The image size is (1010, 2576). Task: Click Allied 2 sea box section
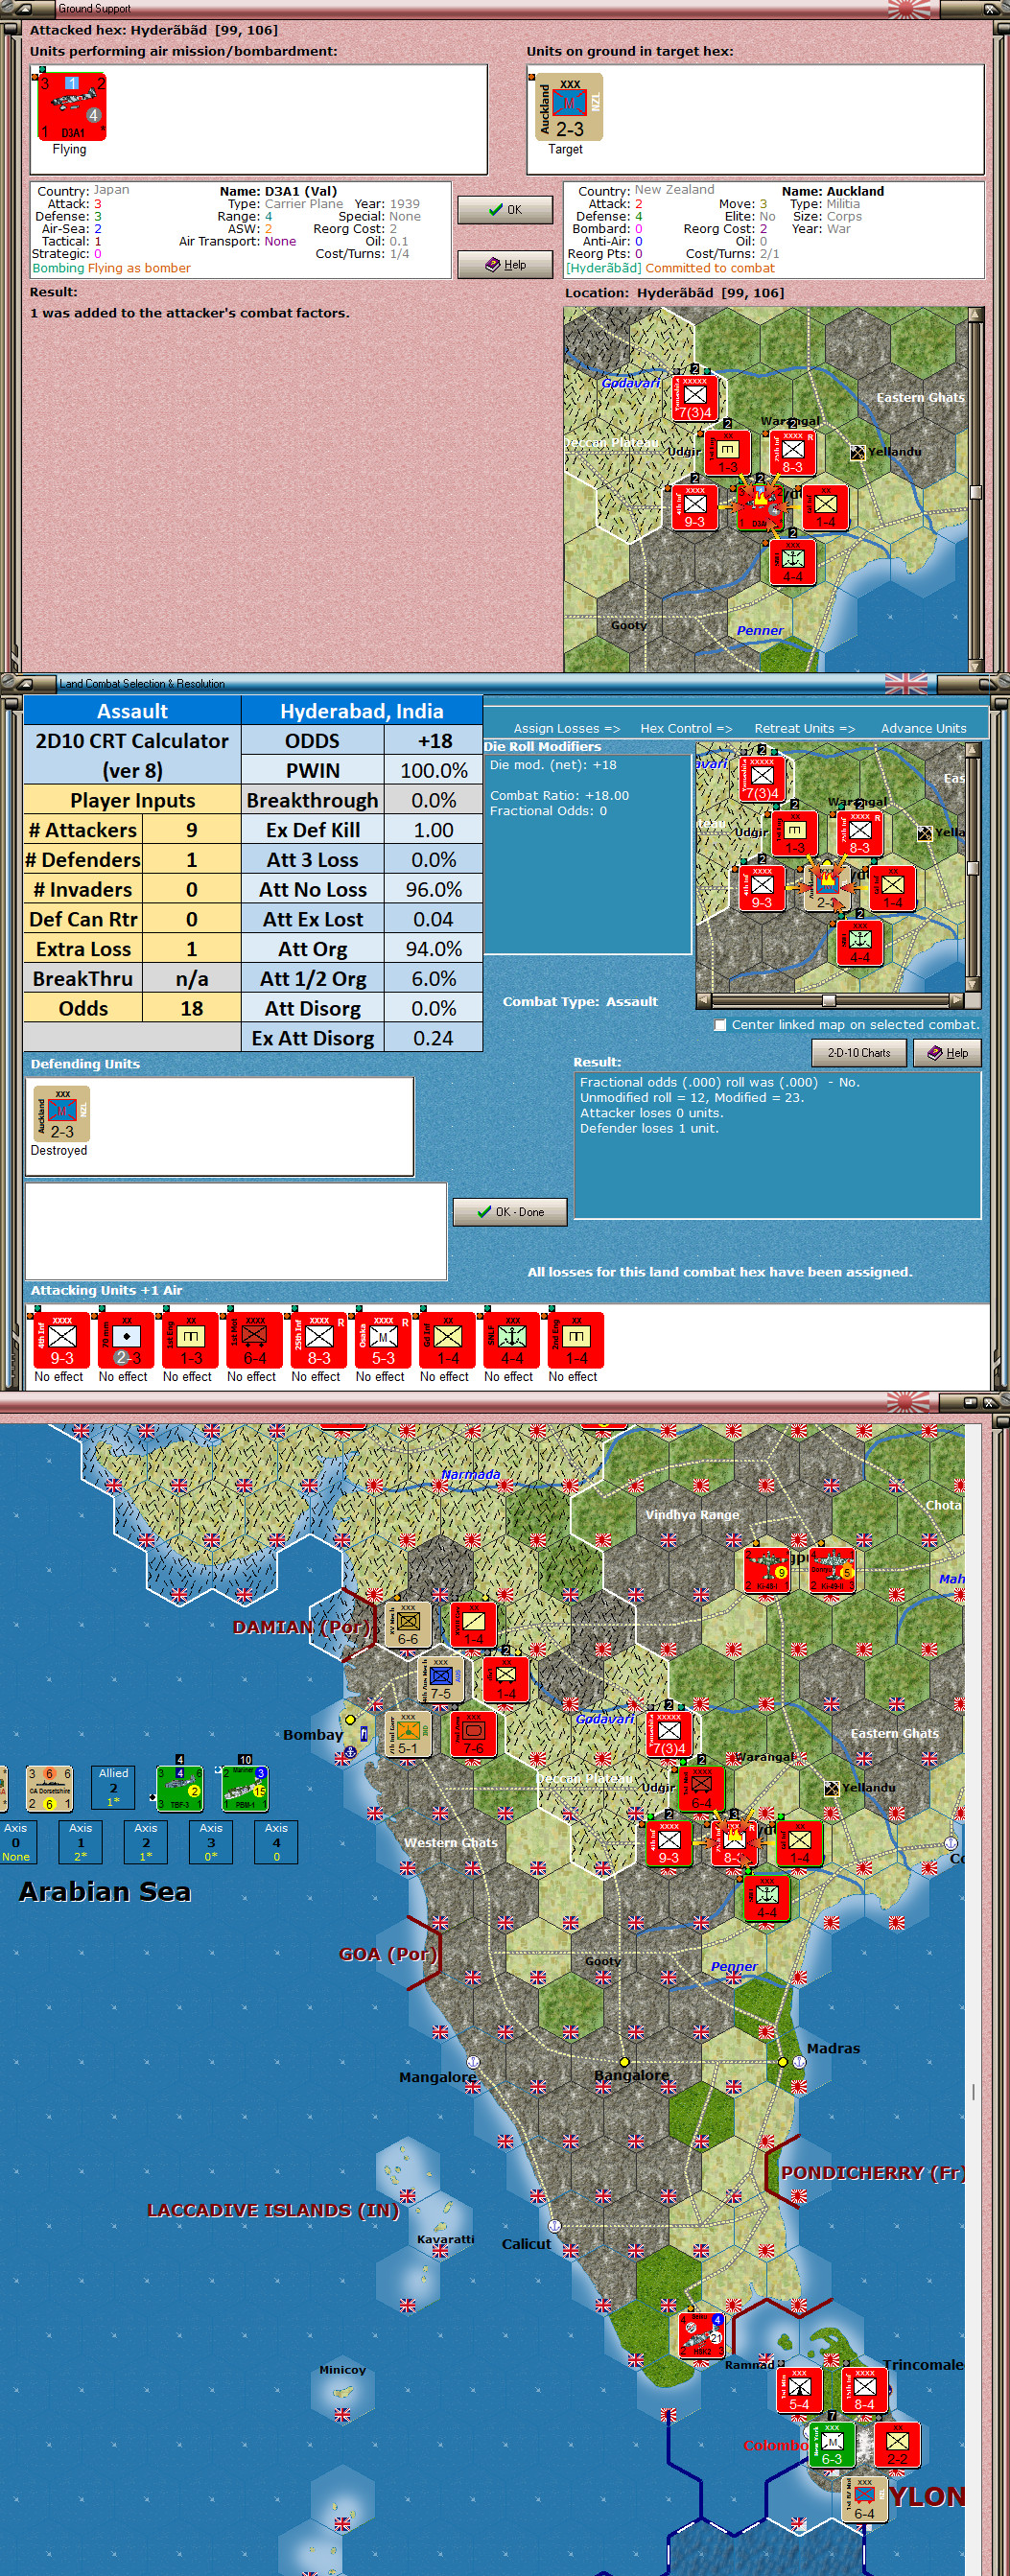tap(113, 1786)
